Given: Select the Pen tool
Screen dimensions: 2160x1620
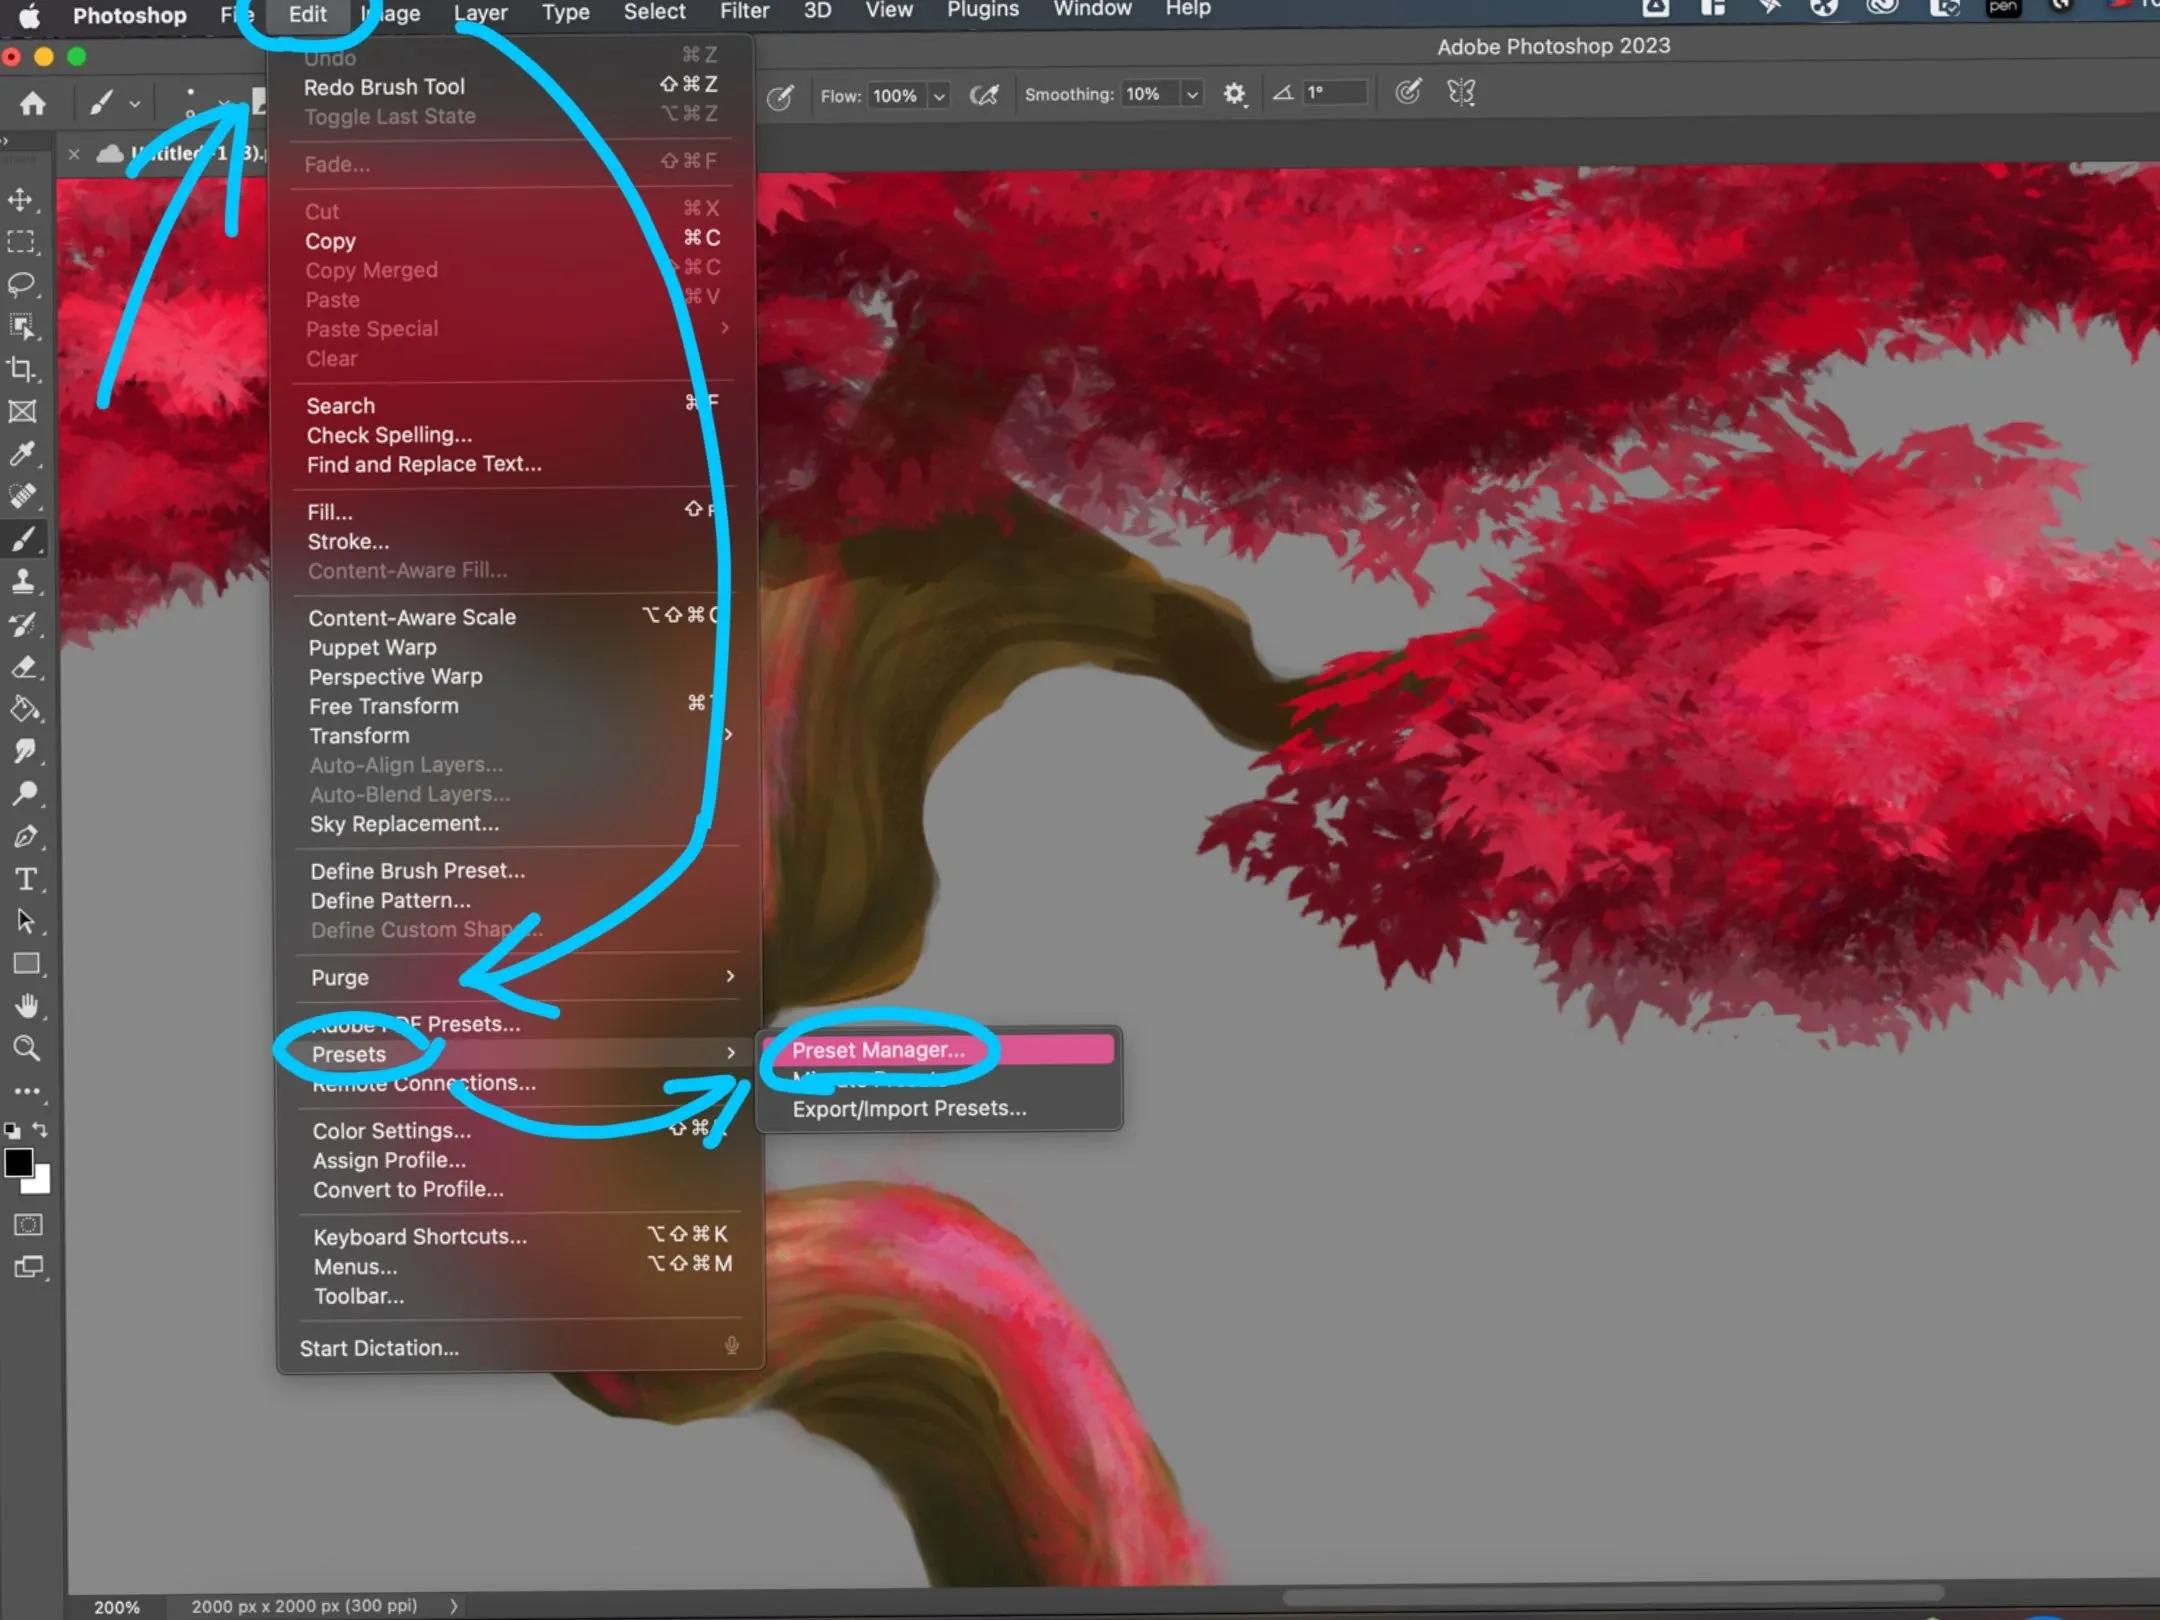Looking at the screenshot, I should tap(25, 836).
